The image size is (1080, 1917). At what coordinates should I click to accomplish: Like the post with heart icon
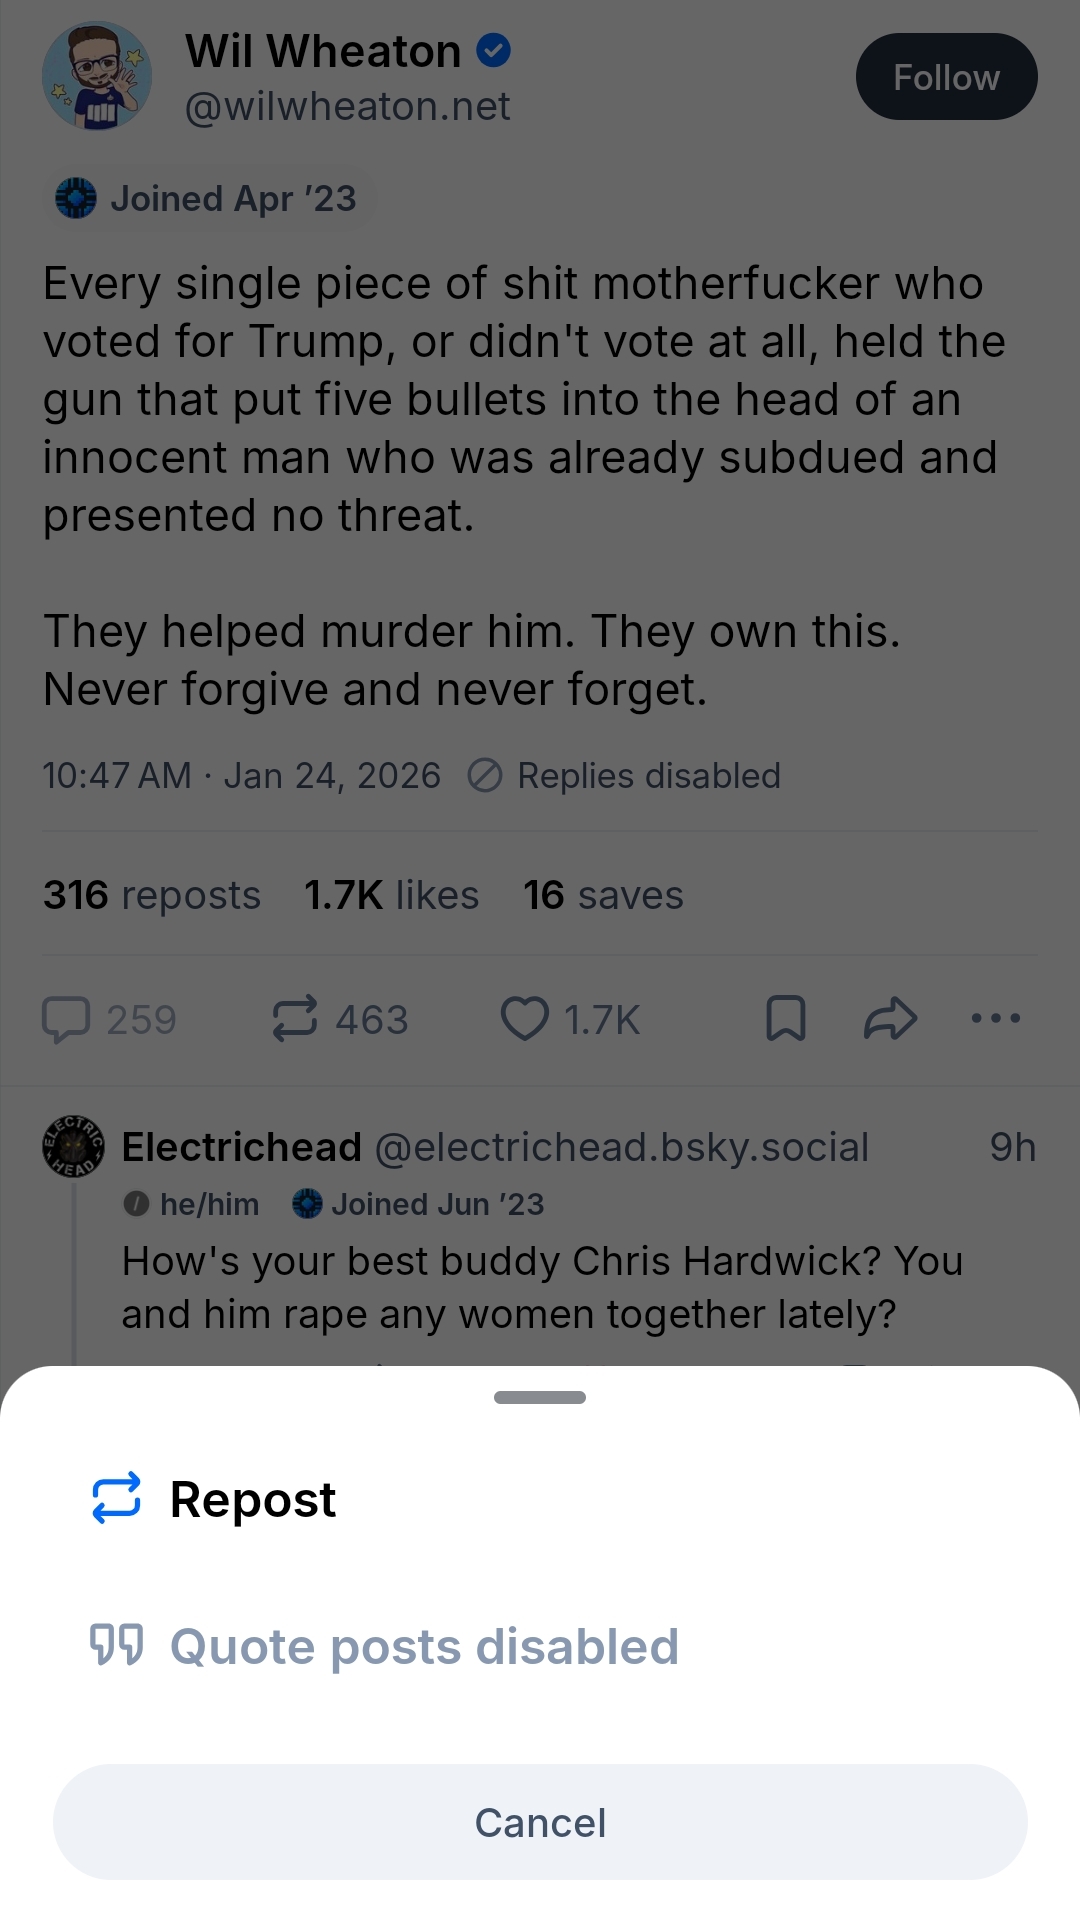pos(525,1019)
